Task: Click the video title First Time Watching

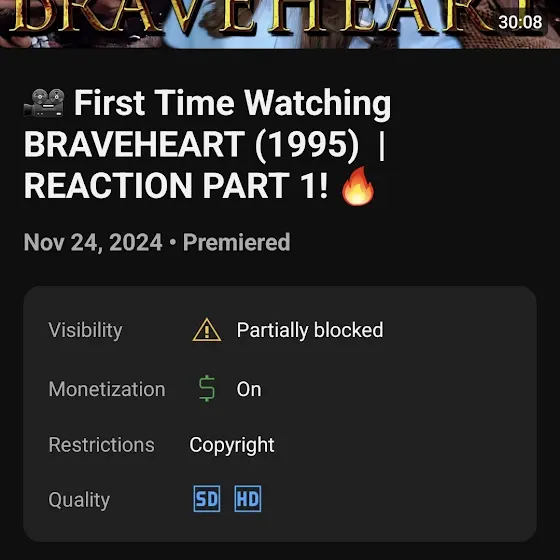Action: pos(232,103)
